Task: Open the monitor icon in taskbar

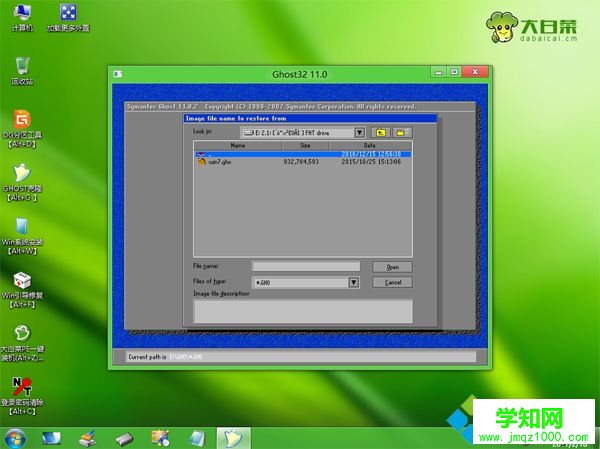Action: click(x=51, y=439)
